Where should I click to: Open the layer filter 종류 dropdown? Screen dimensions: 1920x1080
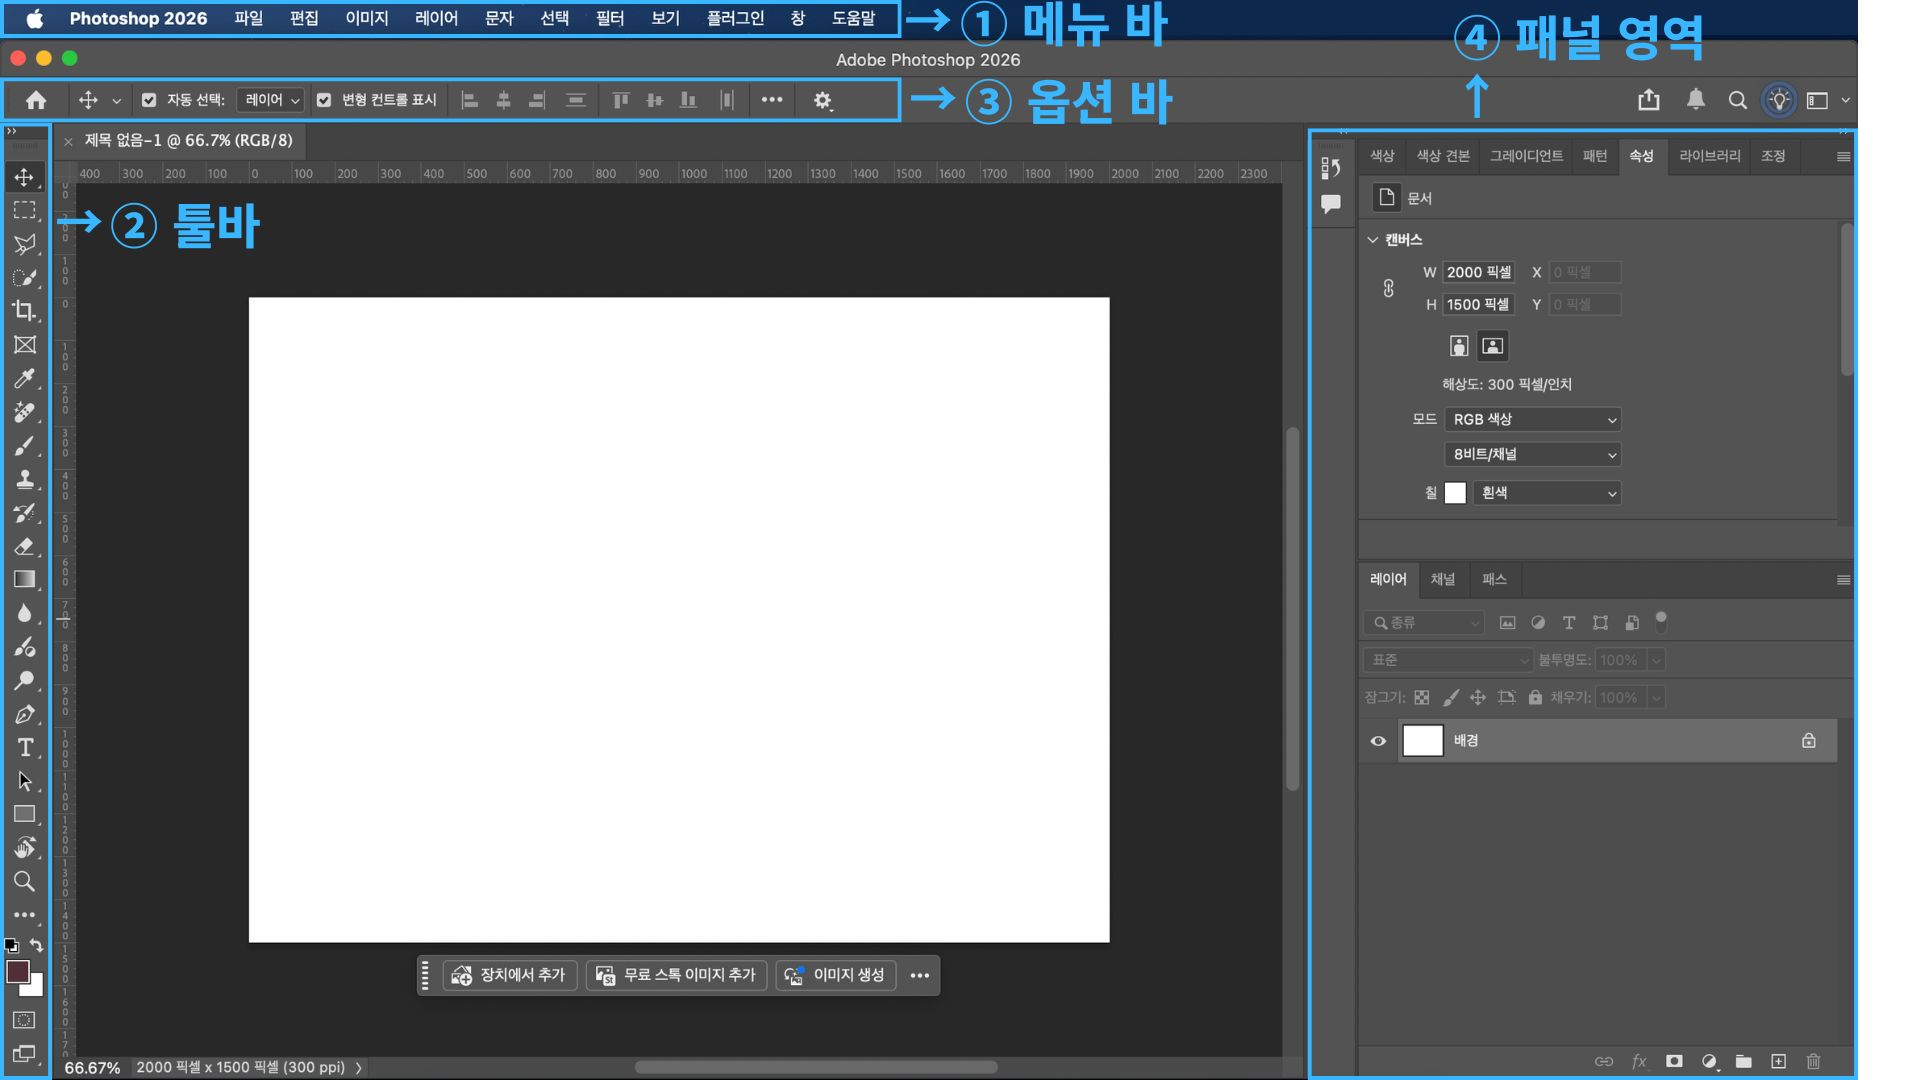point(1423,623)
